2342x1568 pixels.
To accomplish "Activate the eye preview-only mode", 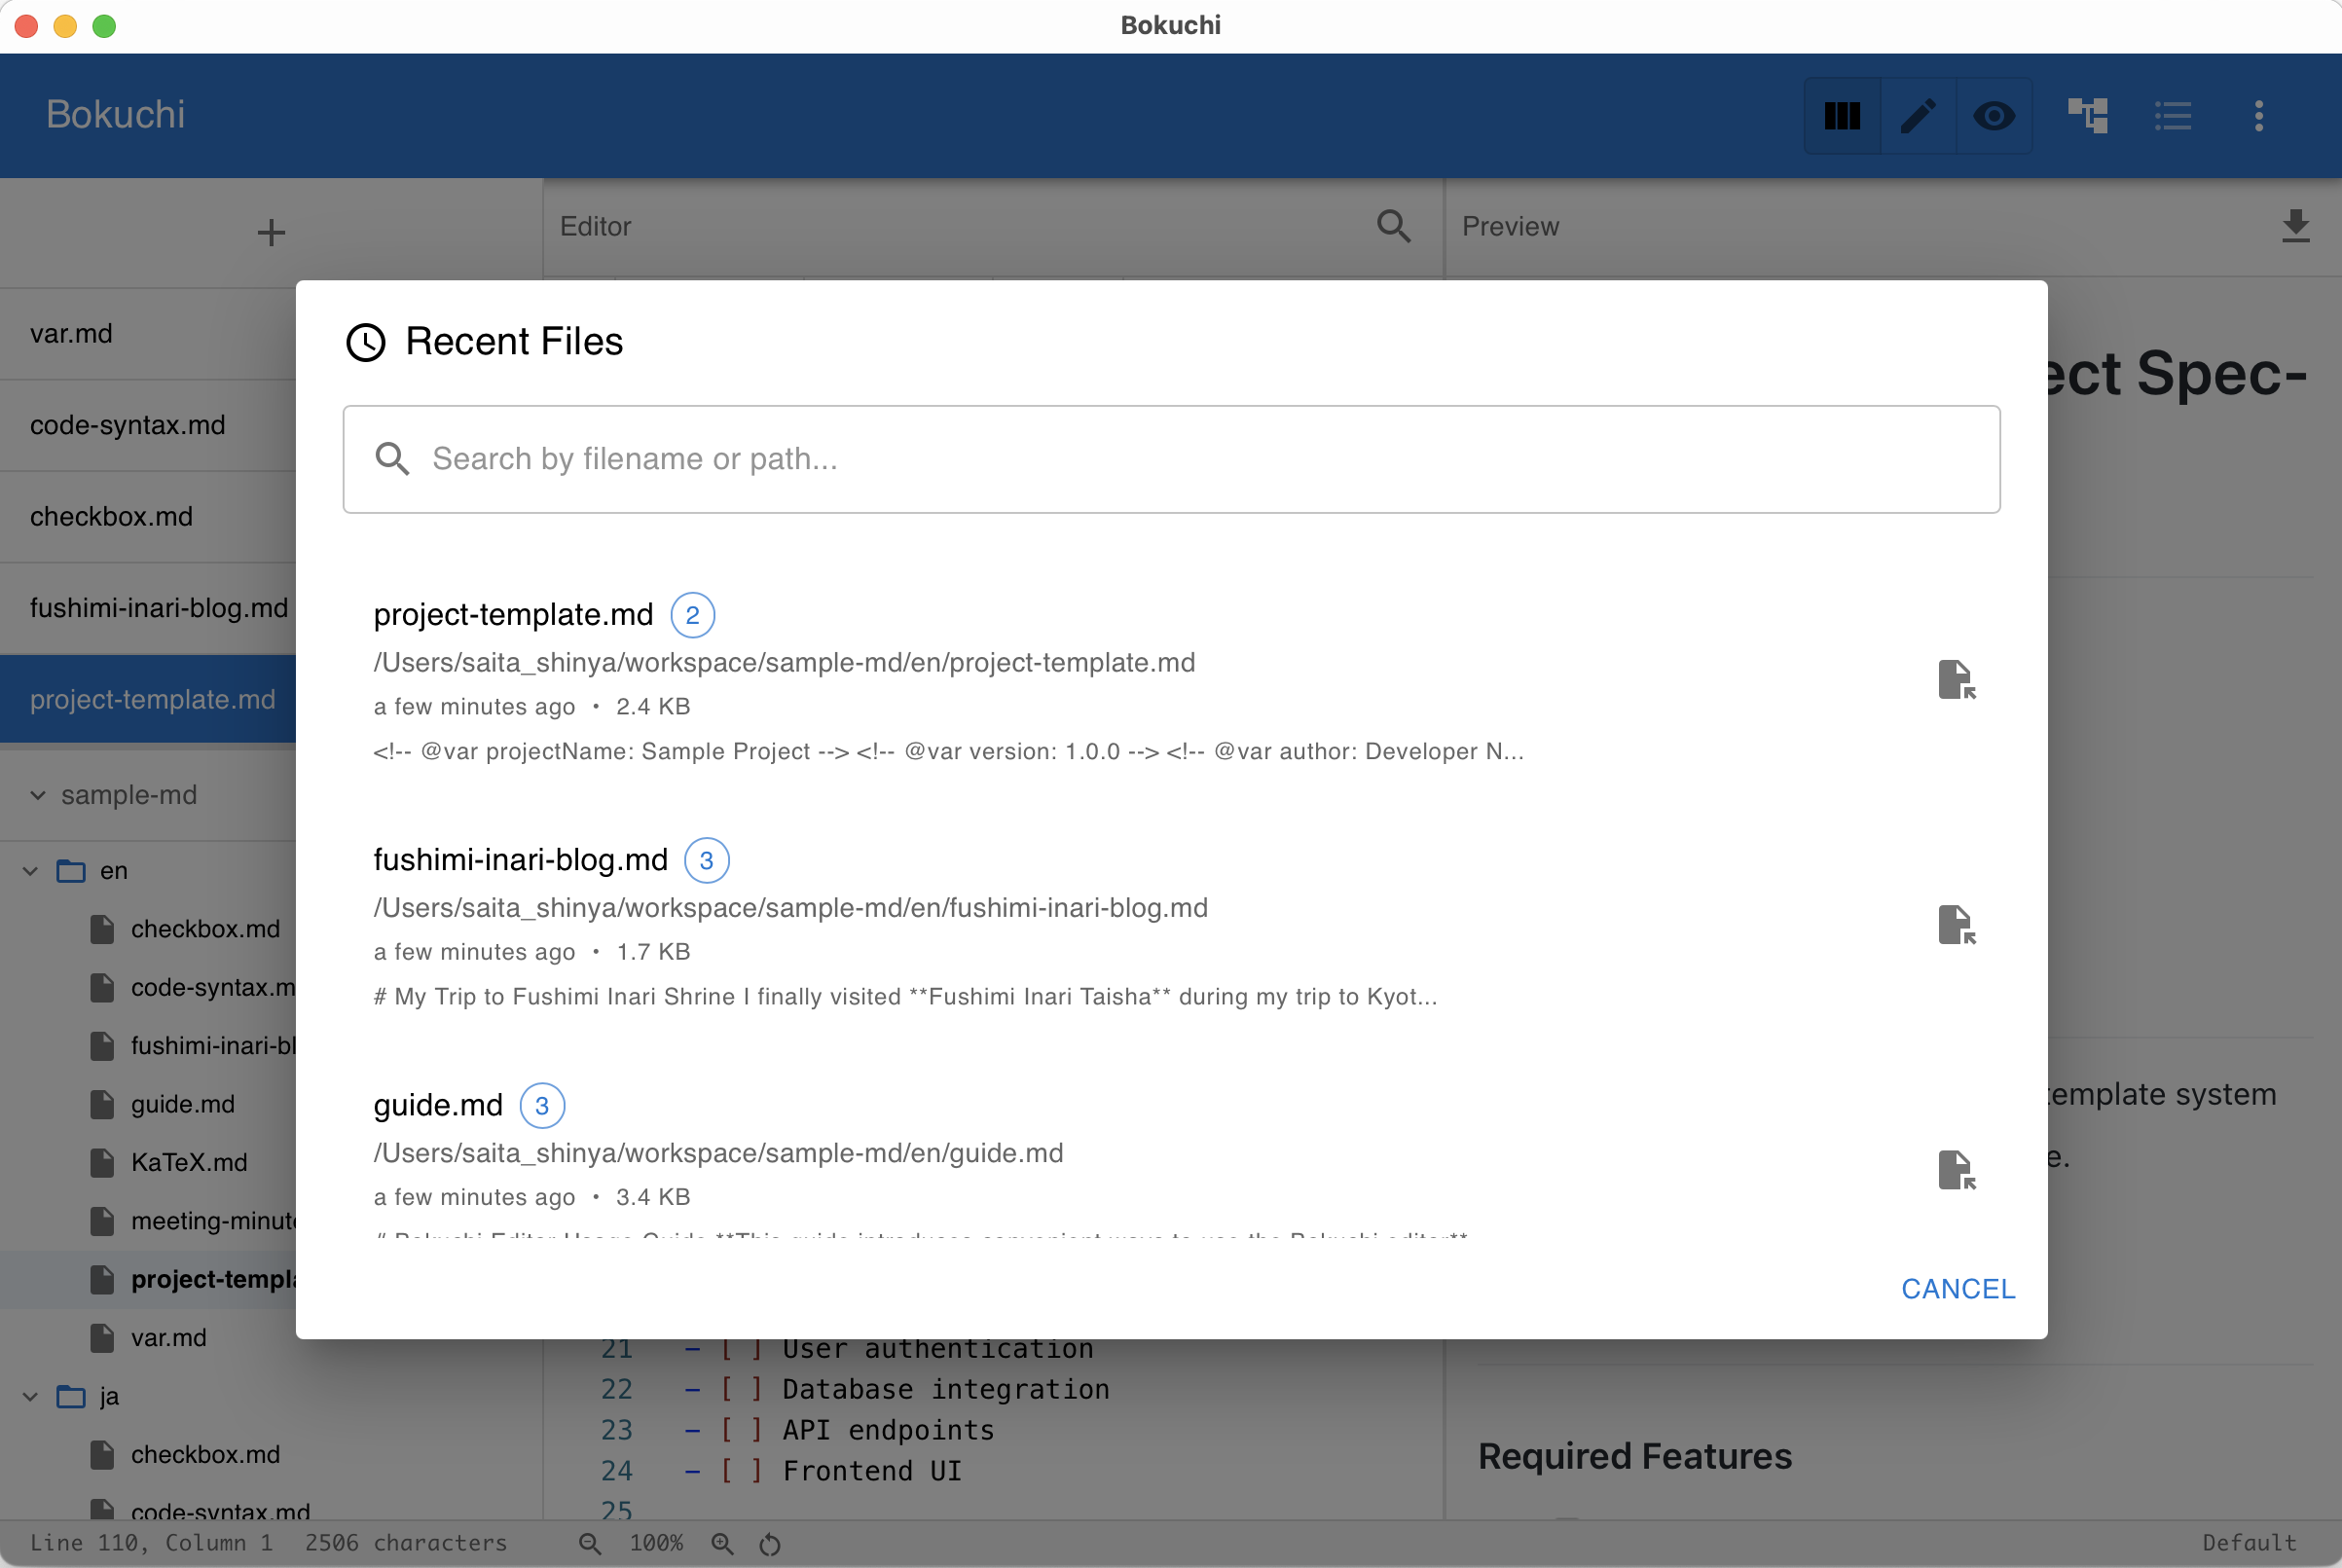I will pos(1994,115).
